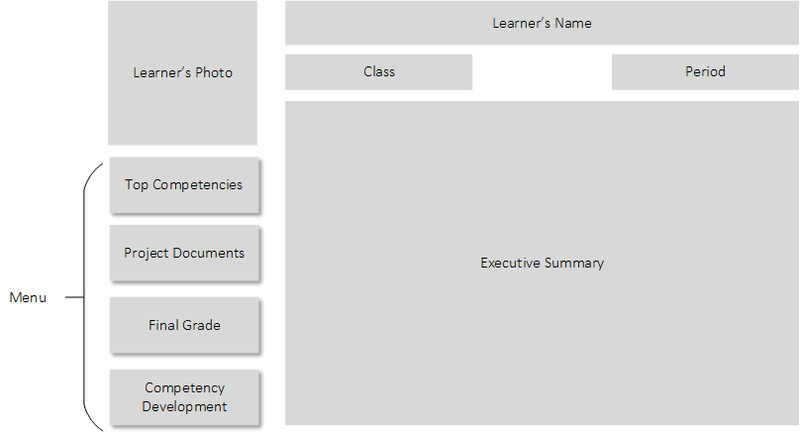This screenshot has width=800, height=434.
Task: Click the word Period
Action: [705, 72]
